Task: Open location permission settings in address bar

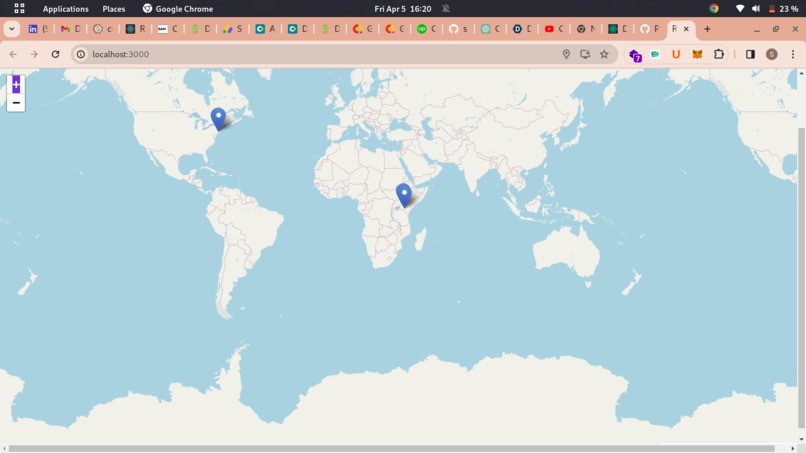Action: tap(566, 54)
